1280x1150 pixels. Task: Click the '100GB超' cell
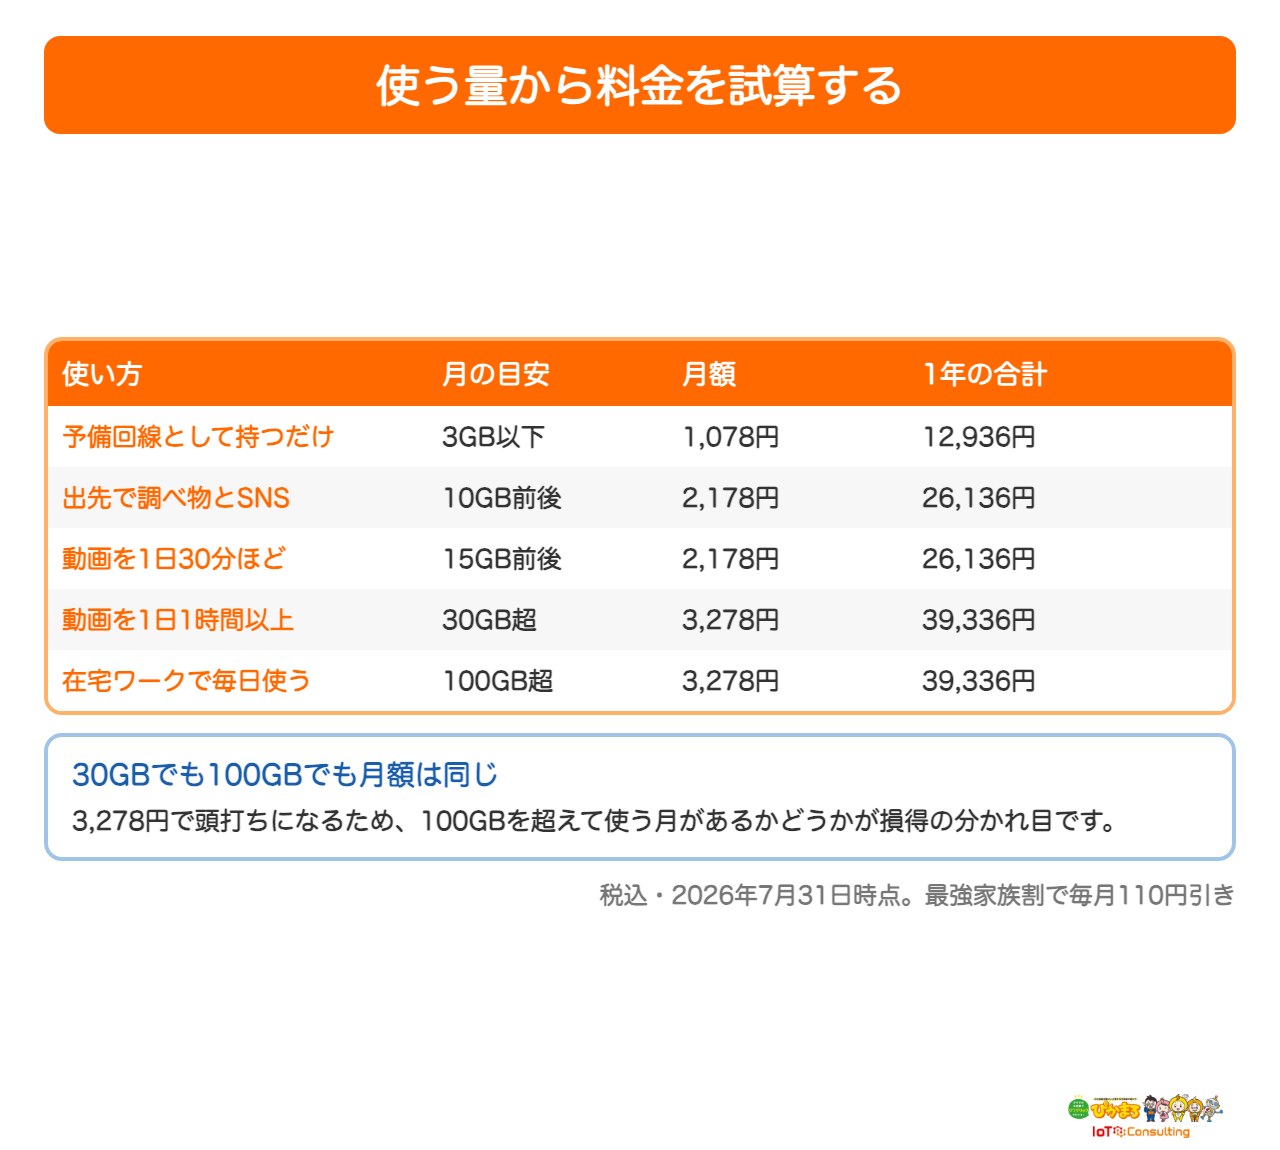pos(498,680)
